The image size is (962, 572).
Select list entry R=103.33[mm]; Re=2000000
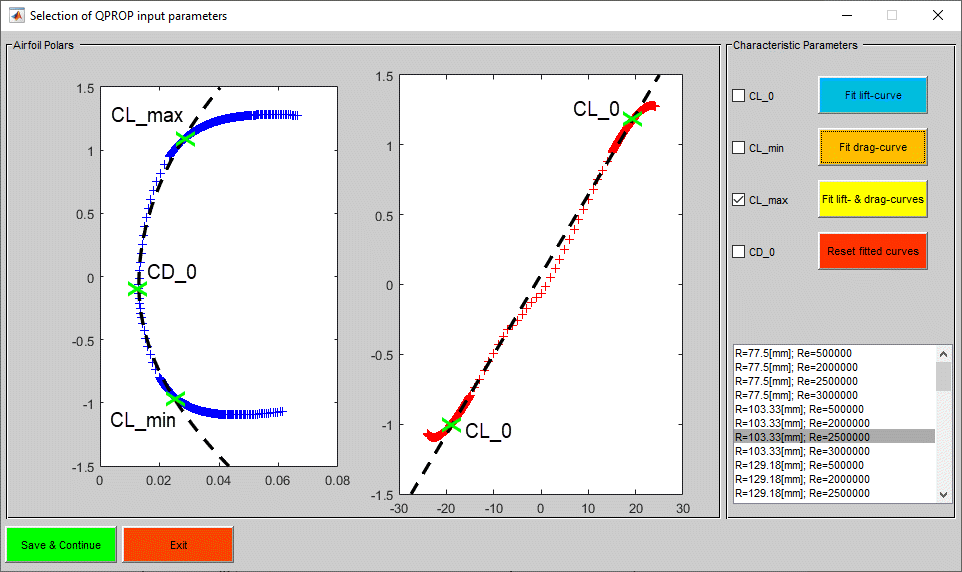(x=834, y=423)
